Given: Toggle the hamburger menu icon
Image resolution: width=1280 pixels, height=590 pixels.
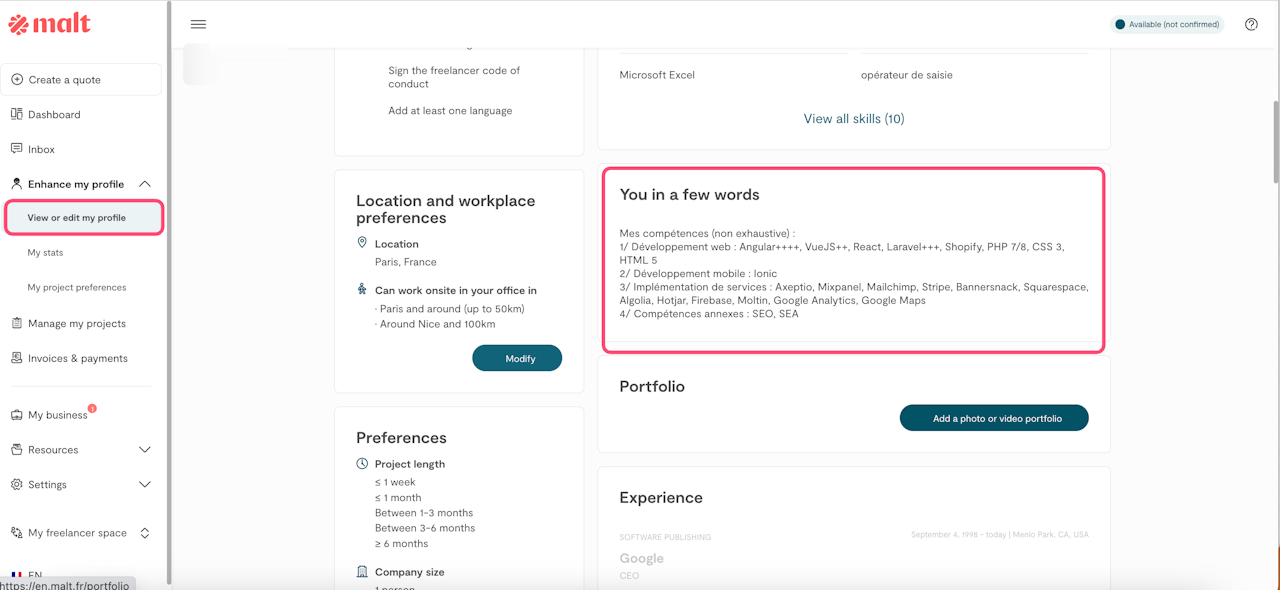Looking at the screenshot, I should click(x=198, y=25).
